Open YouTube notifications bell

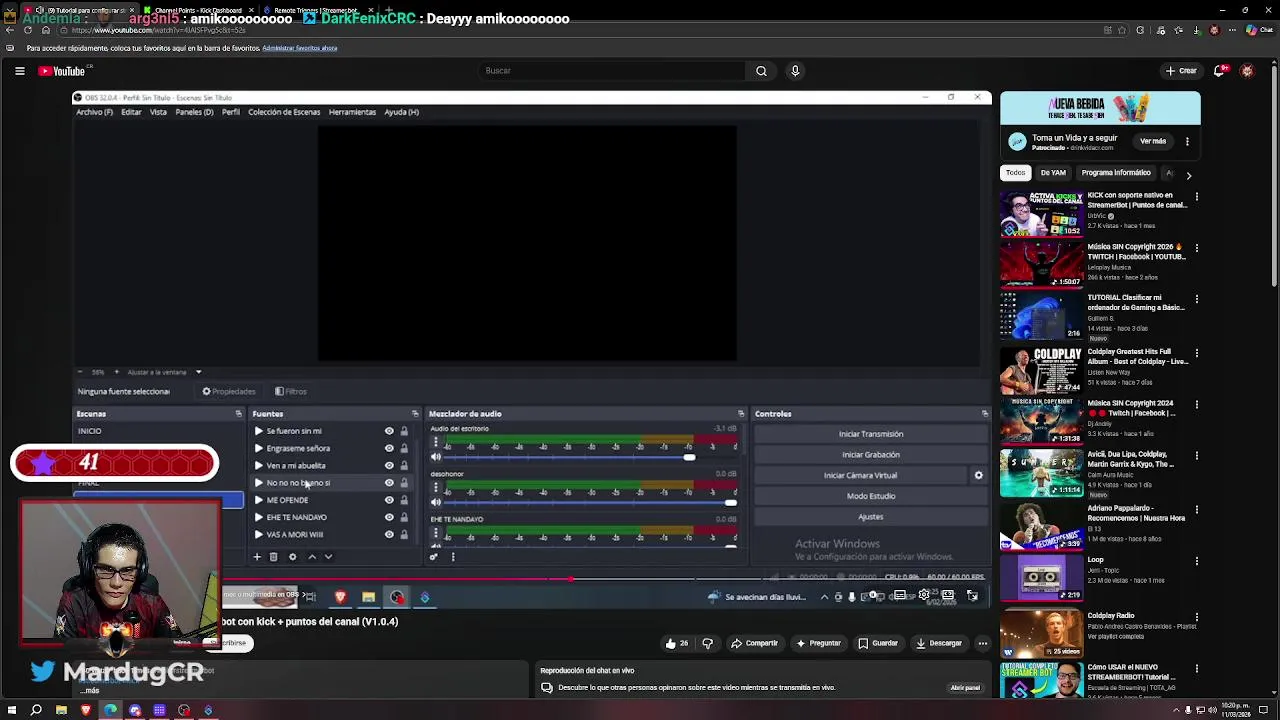point(1219,71)
